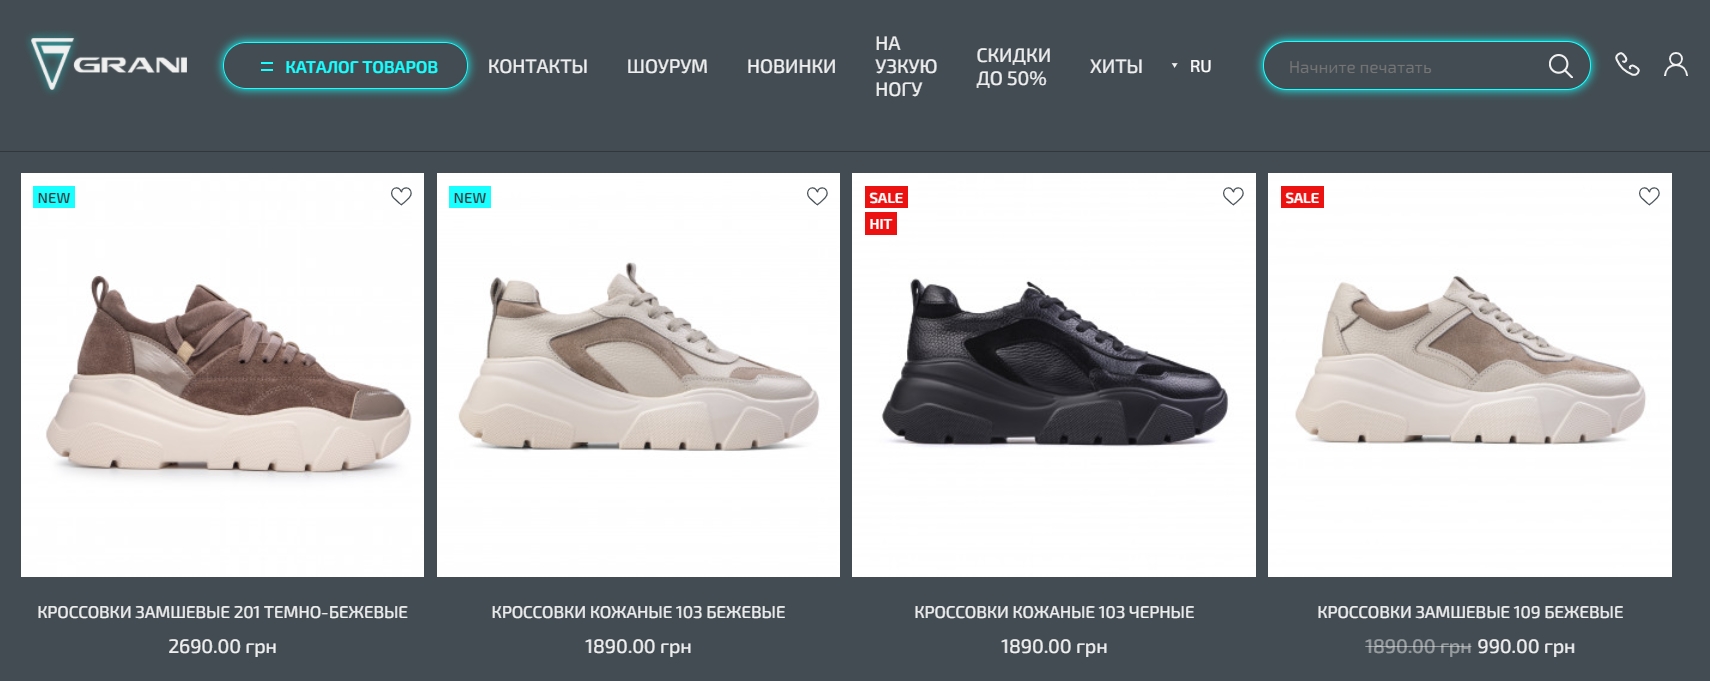
Task: Add black leather 103 sneakers to wishlist
Action: click(x=1233, y=196)
